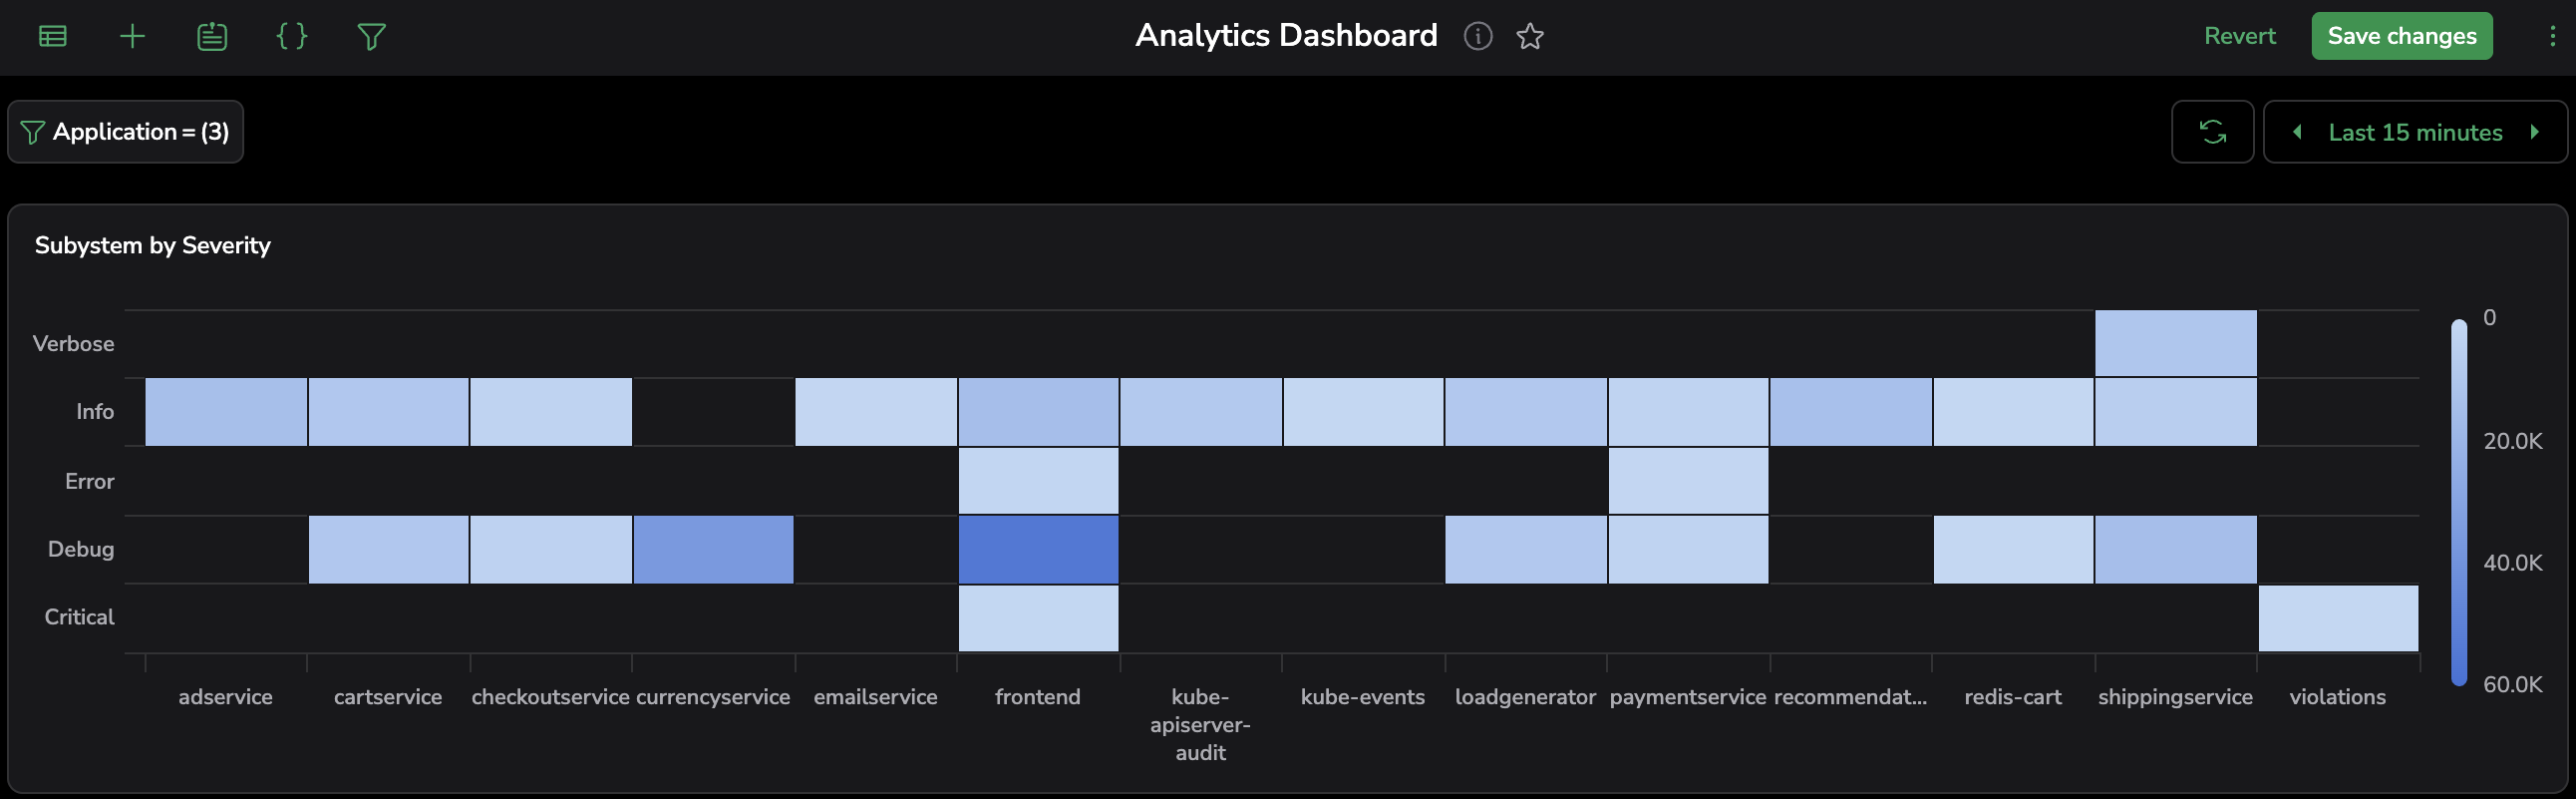Go to next time range arrow
The width and height of the screenshot is (2576, 799).
pos(2534,132)
